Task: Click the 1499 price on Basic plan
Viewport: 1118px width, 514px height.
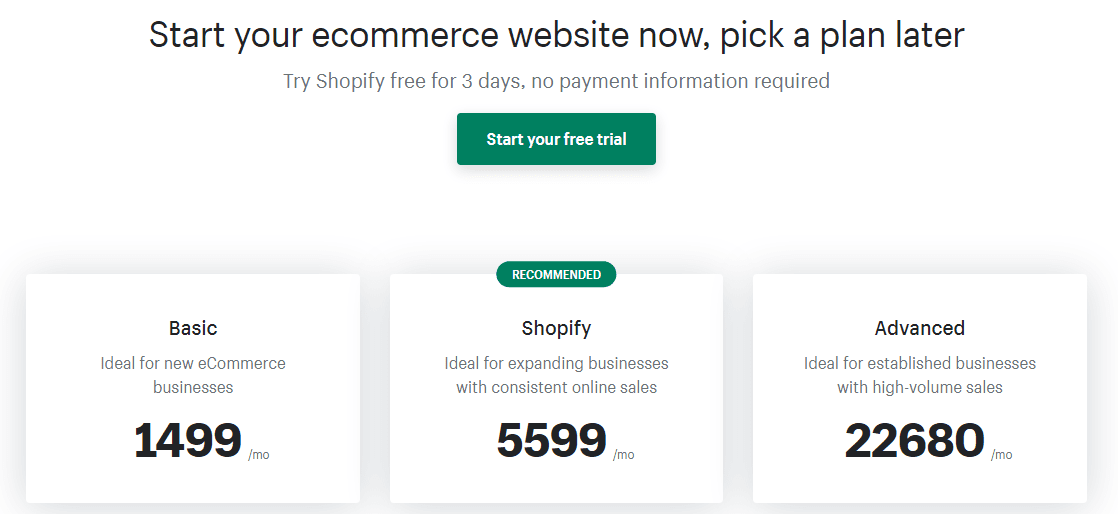Action: 188,441
